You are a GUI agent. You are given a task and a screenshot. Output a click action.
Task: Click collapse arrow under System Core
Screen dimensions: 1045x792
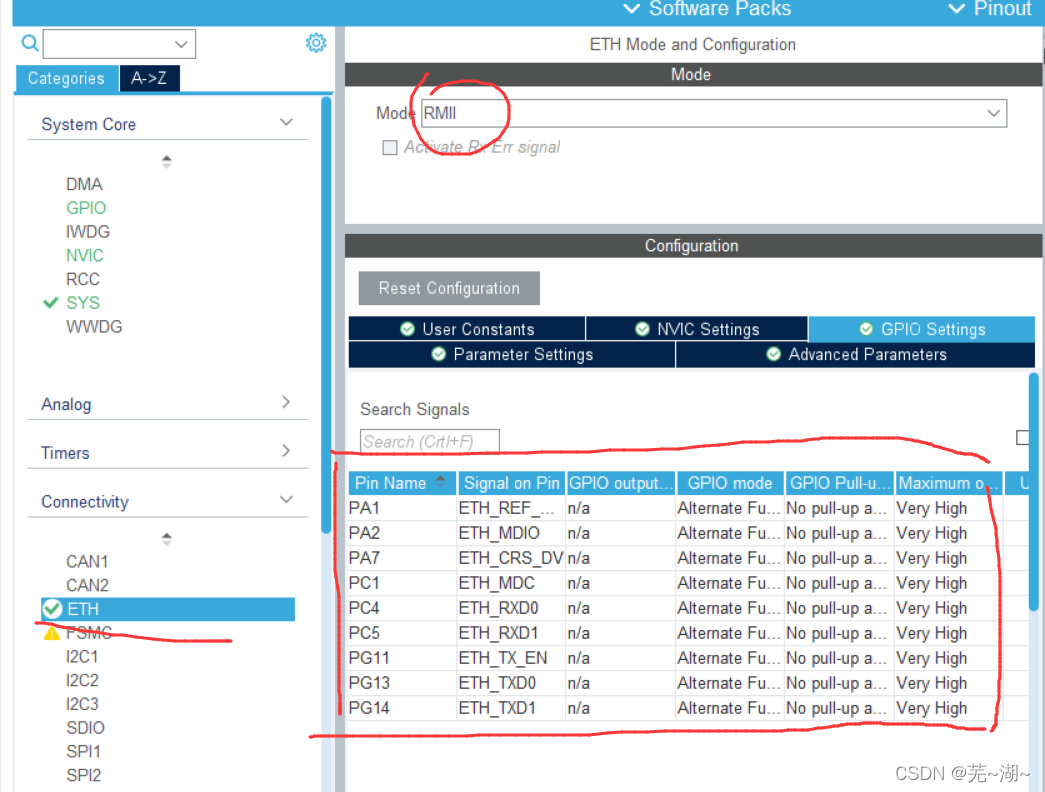(167, 161)
